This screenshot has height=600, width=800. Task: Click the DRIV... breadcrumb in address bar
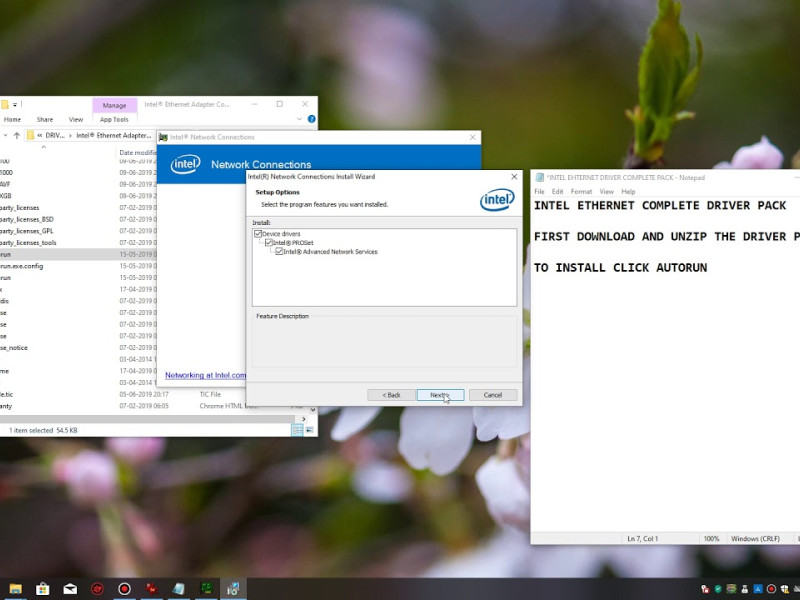click(x=55, y=135)
